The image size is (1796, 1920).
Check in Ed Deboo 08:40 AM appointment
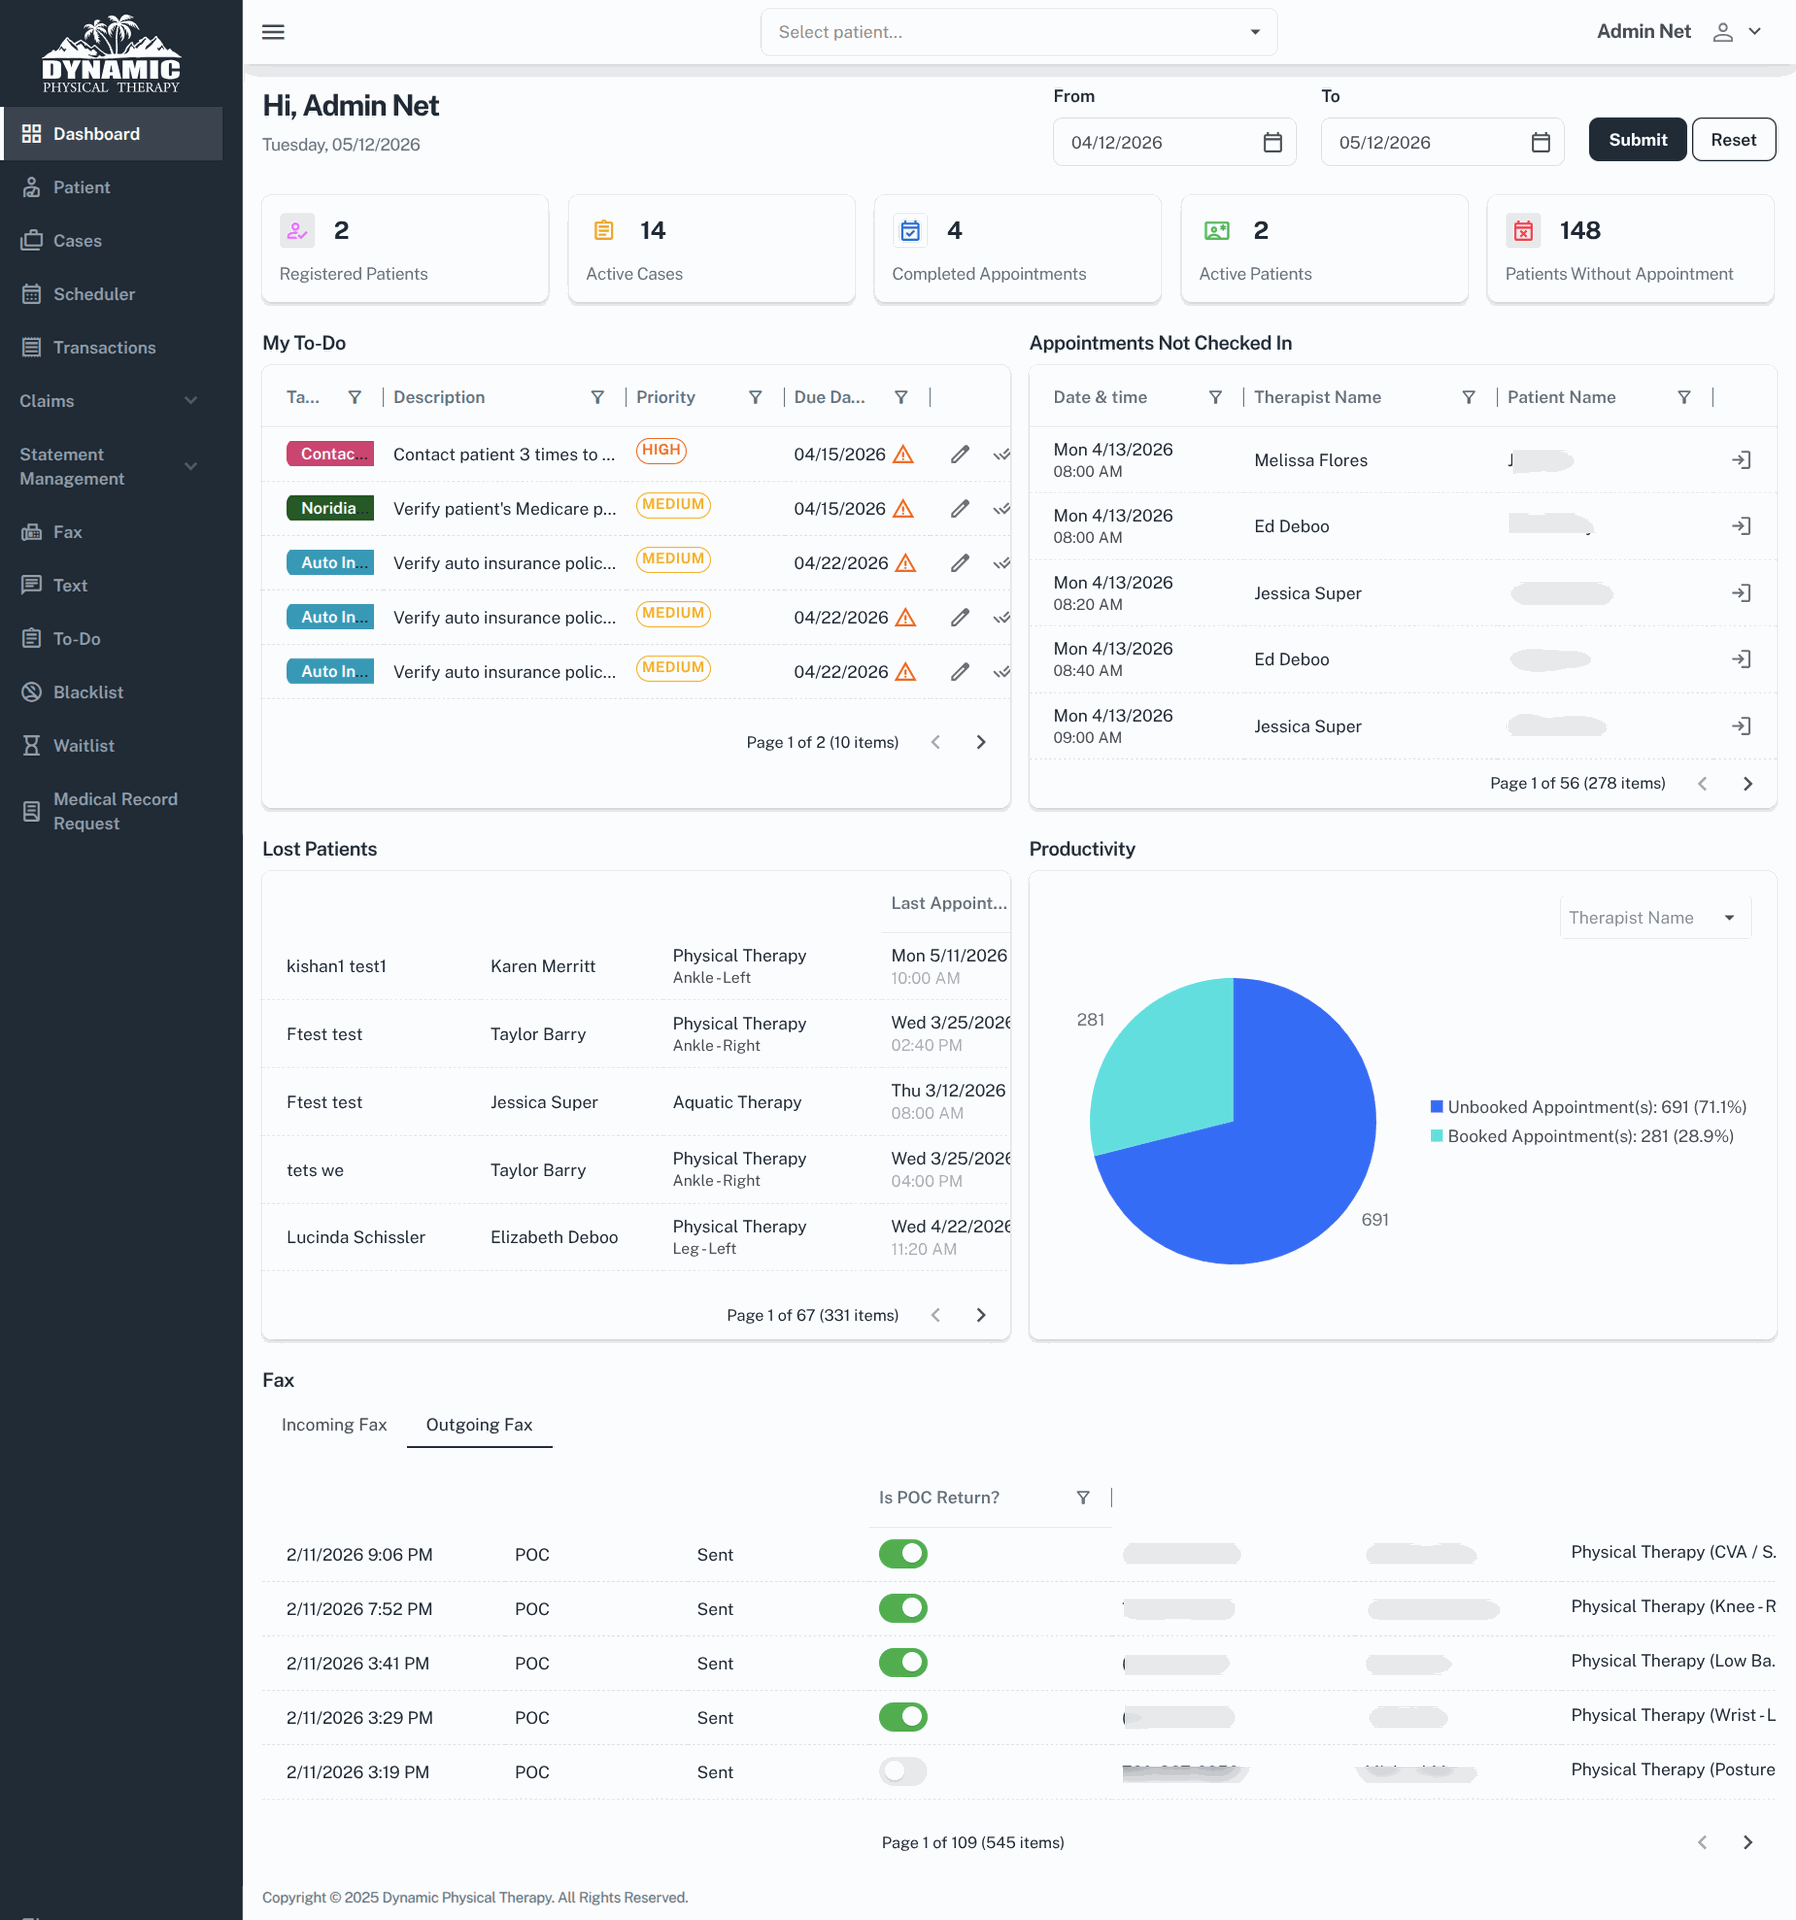[x=1741, y=659]
